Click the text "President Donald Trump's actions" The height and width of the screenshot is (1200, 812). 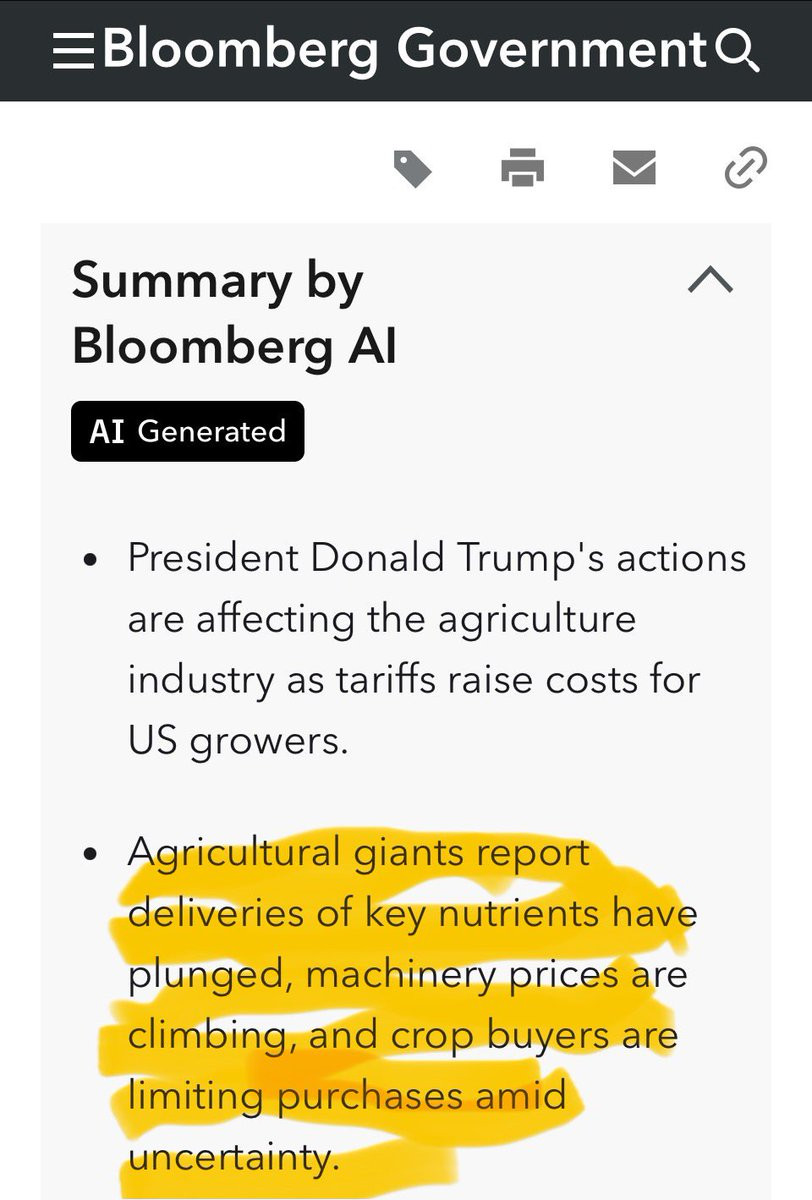point(437,557)
